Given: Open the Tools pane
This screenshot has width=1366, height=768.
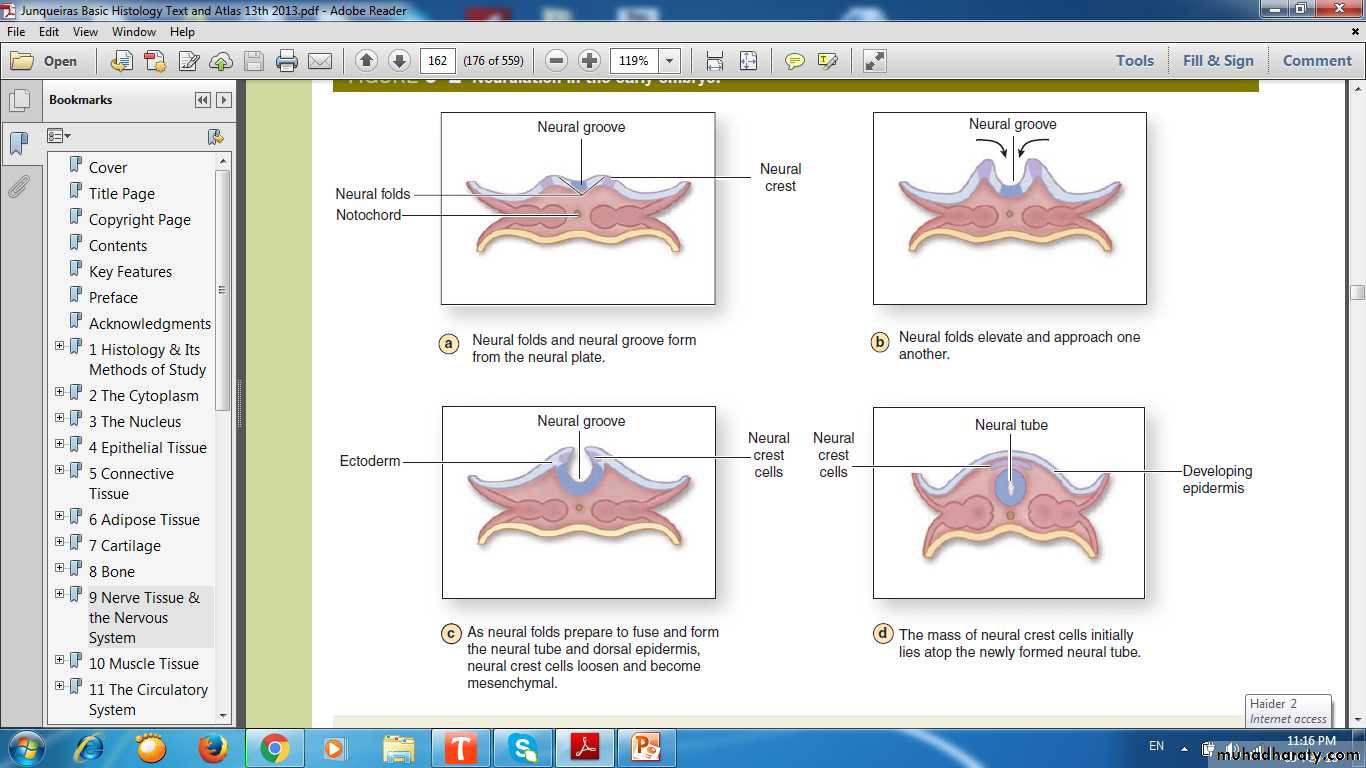Looking at the screenshot, I should pyautogui.click(x=1135, y=61).
